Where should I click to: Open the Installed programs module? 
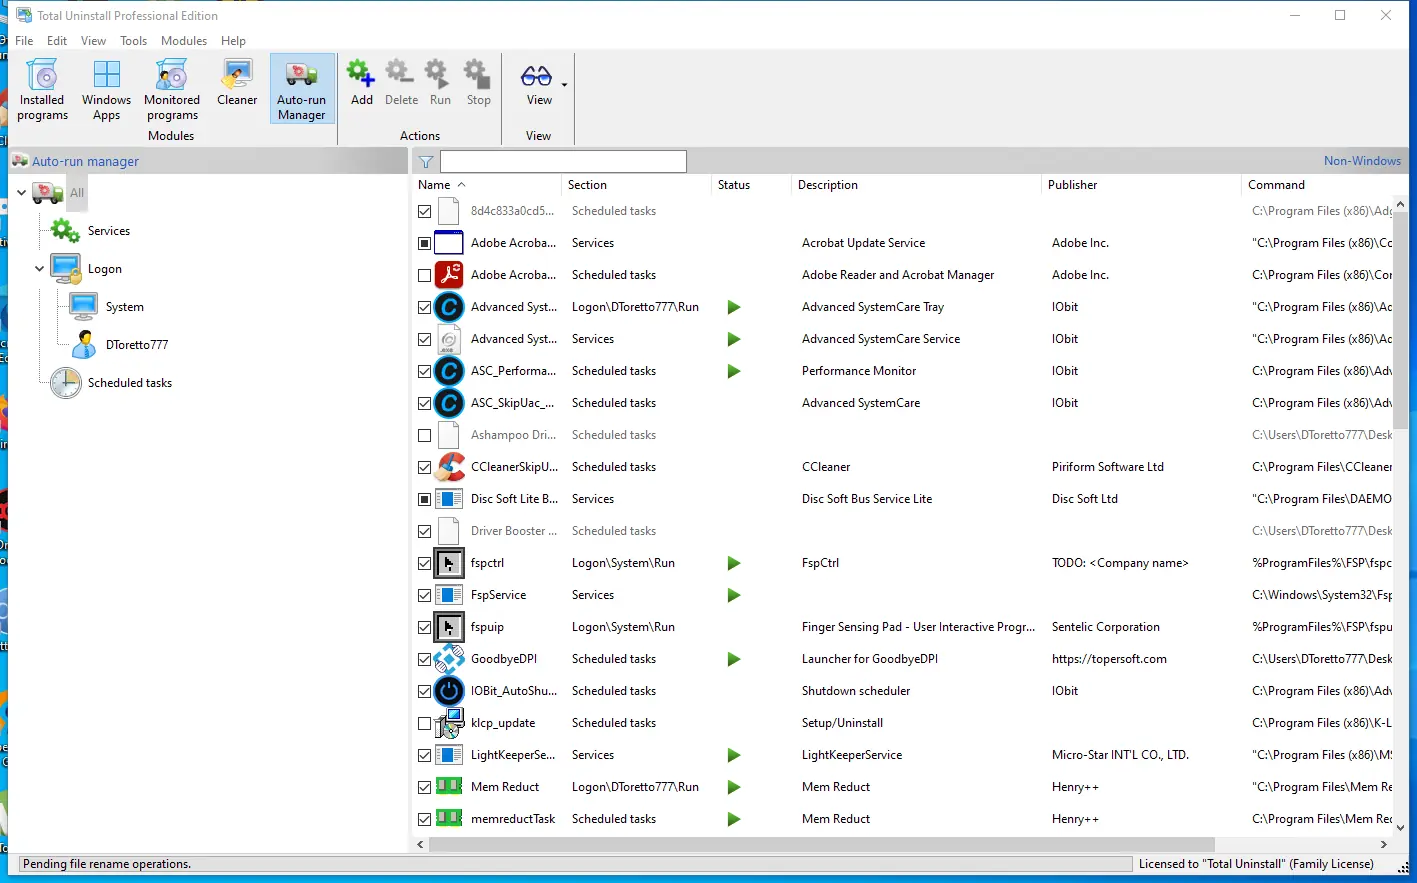click(x=42, y=89)
